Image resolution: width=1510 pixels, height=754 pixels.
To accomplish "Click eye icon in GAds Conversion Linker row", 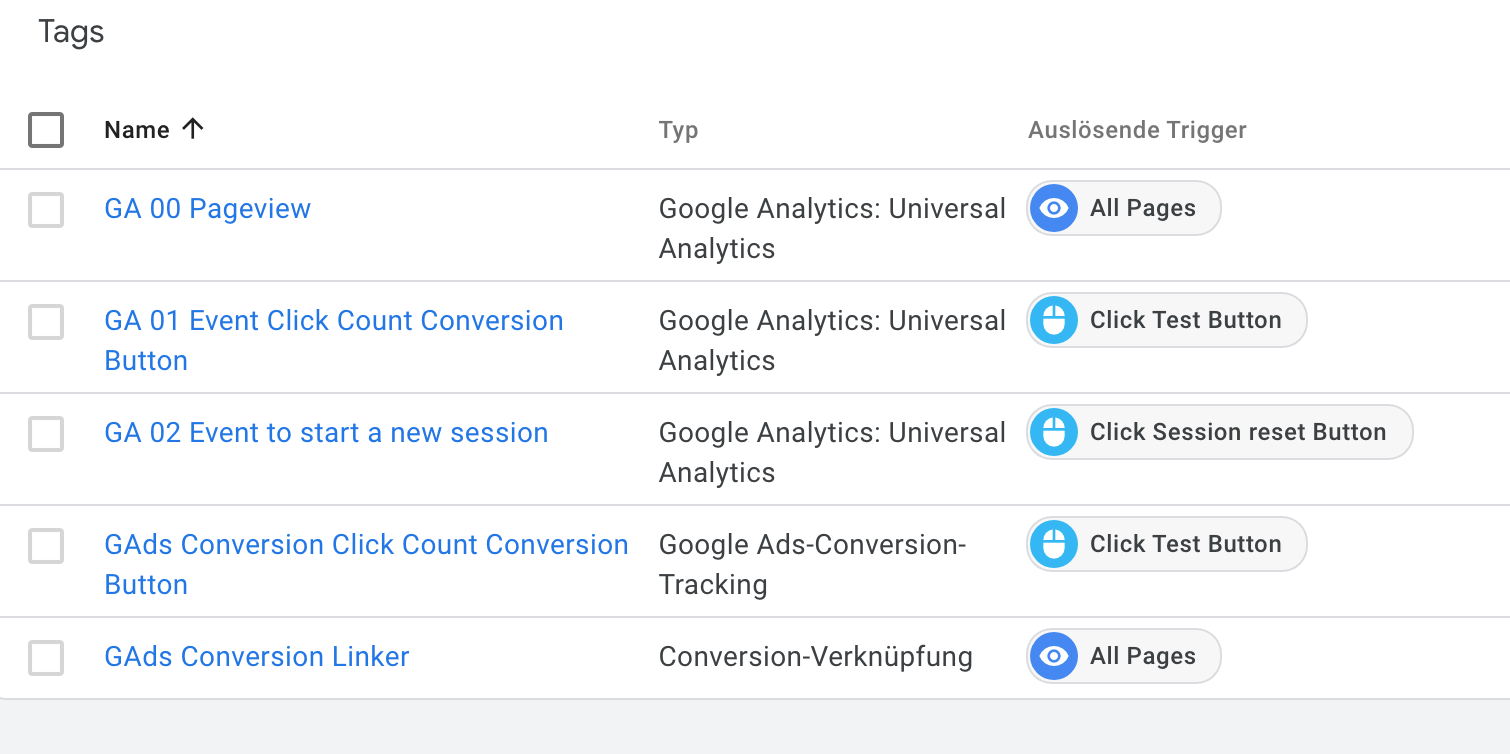I will [1053, 657].
